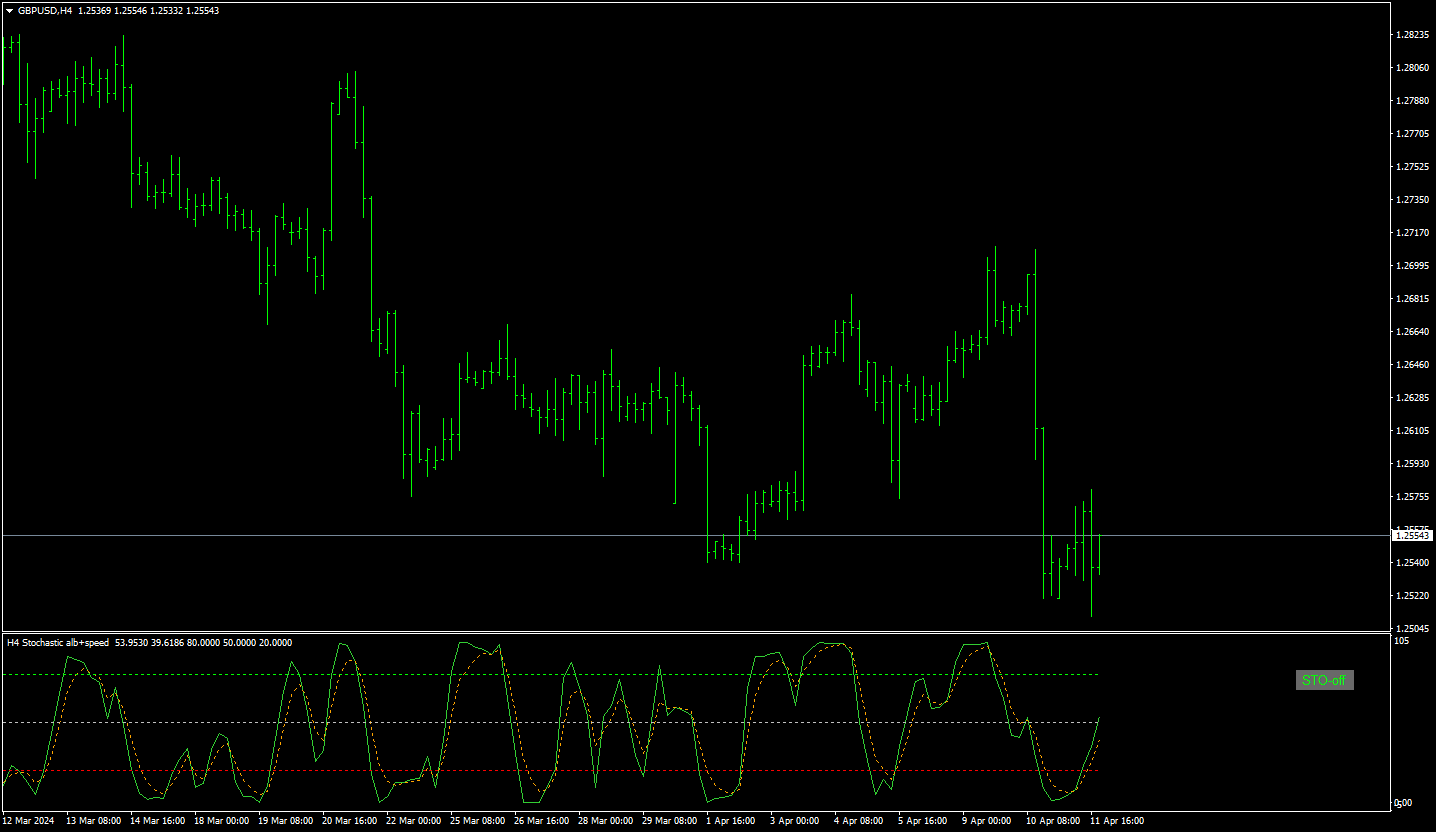
Task: Click the 1.26105 price axis label
Action: pos(1413,431)
